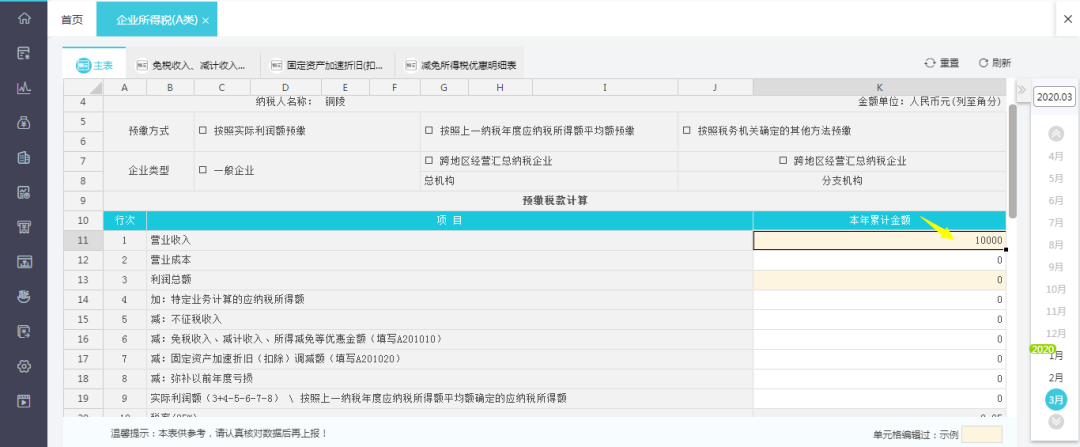The width and height of the screenshot is (1080, 447).
Task: Open the 减免所得税优惠明细表 tab
Action: coord(459,65)
